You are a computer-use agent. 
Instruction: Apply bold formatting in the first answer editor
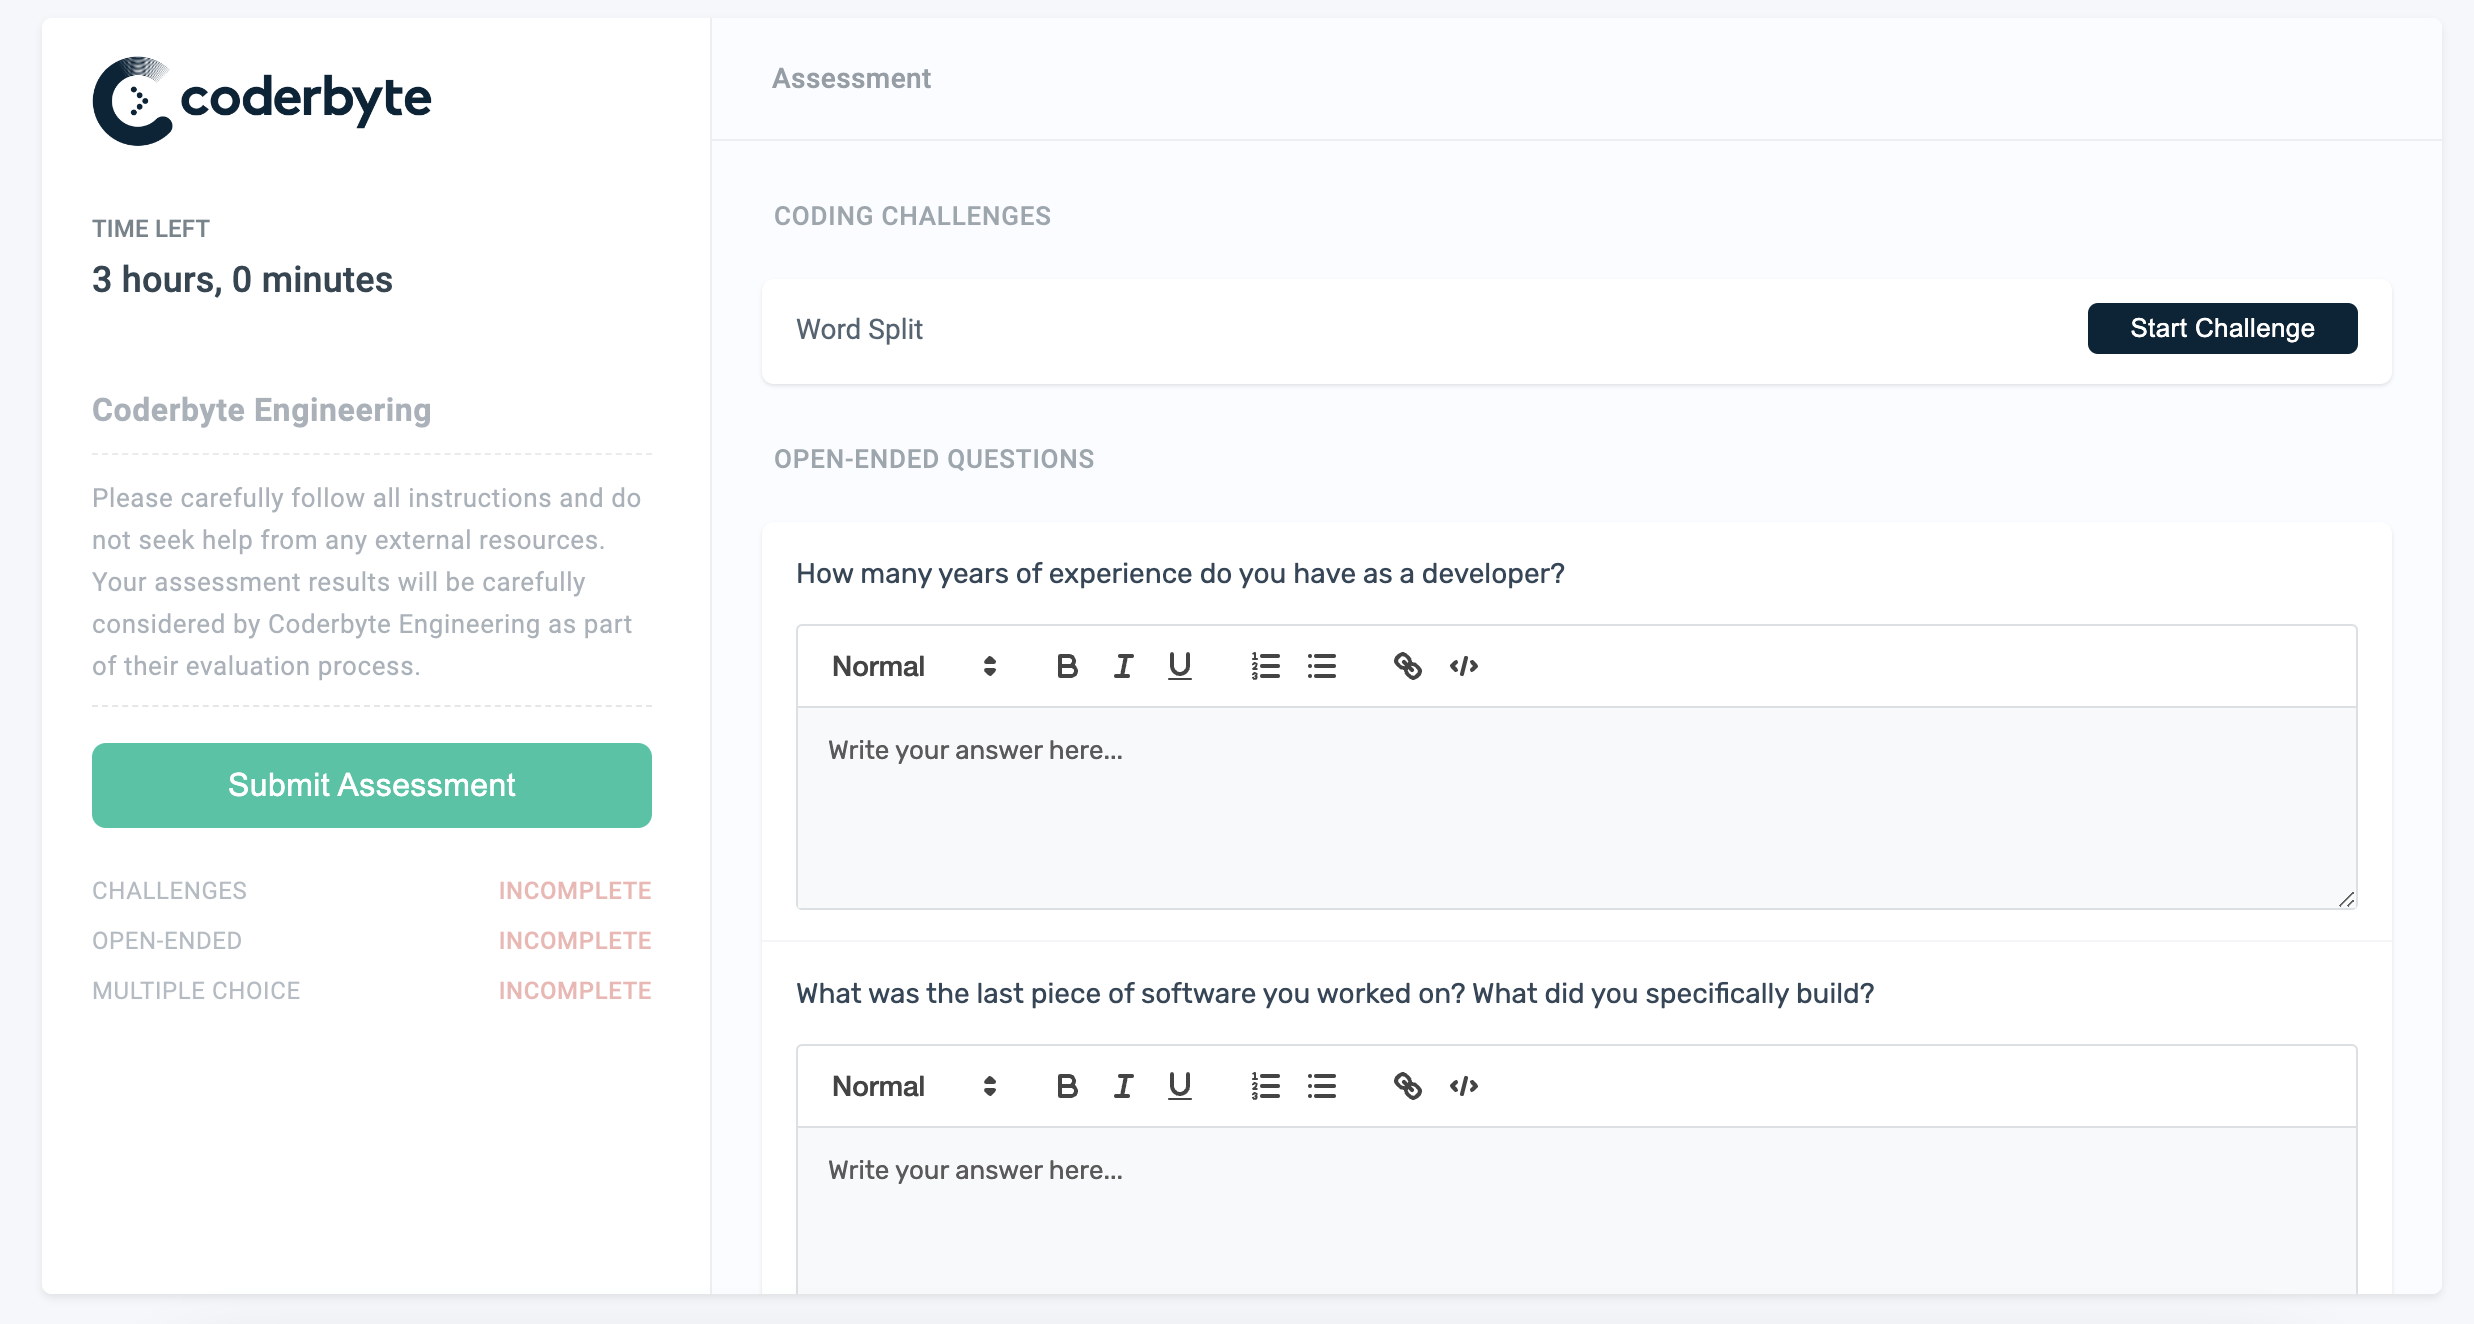1066,665
